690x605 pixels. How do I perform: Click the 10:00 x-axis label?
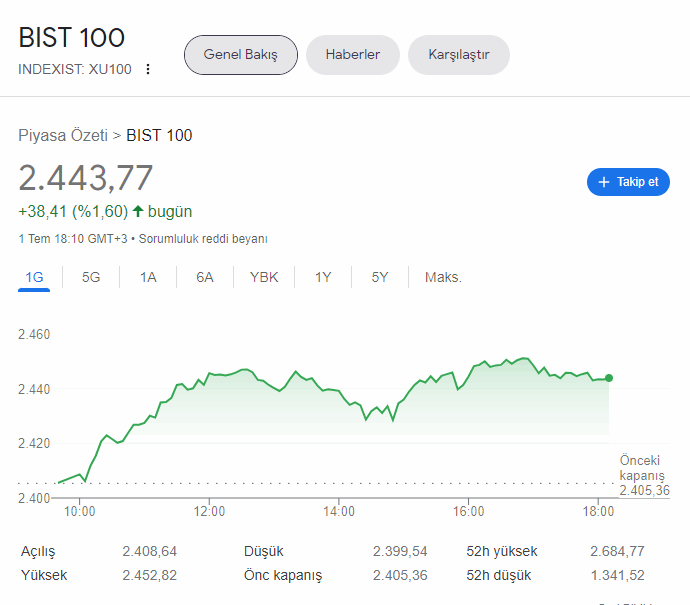[x=79, y=511]
